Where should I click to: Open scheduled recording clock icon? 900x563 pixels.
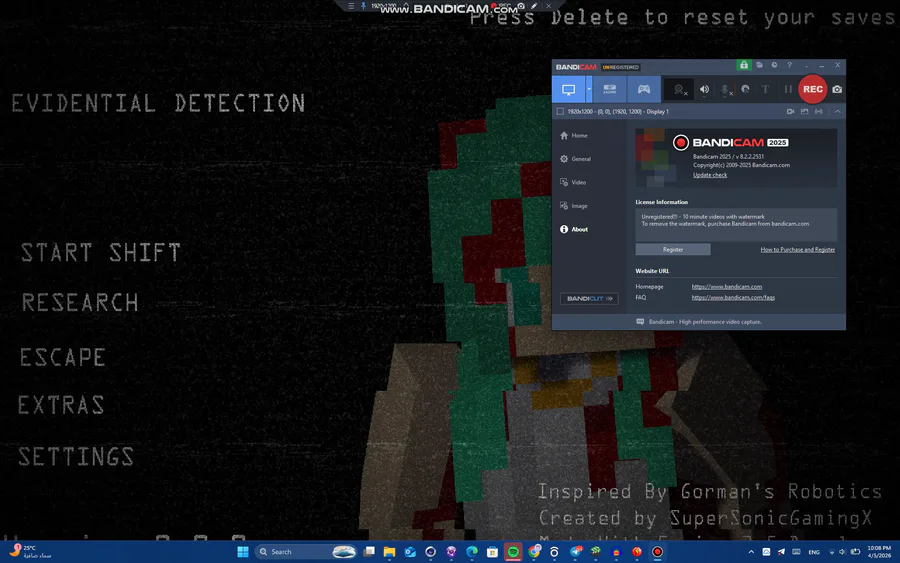click(x=774, y=65)
